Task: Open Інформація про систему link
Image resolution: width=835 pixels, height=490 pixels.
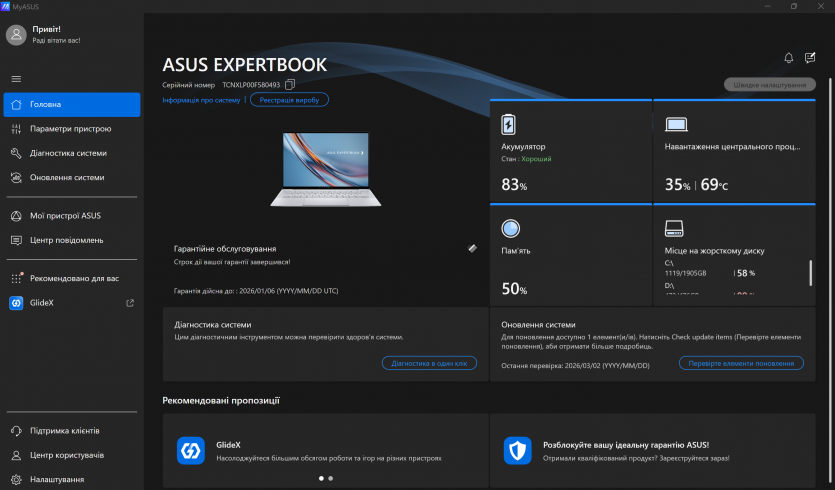Action: click(201, 100)
